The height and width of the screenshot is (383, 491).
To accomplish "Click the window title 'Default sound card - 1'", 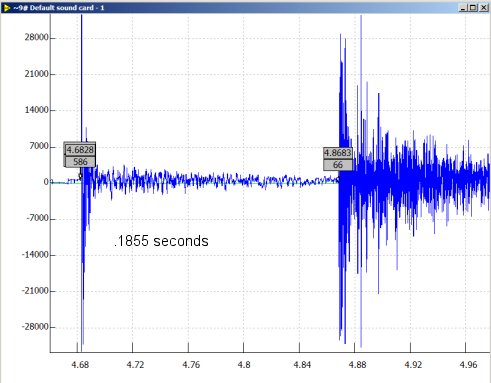I will 67,8.
